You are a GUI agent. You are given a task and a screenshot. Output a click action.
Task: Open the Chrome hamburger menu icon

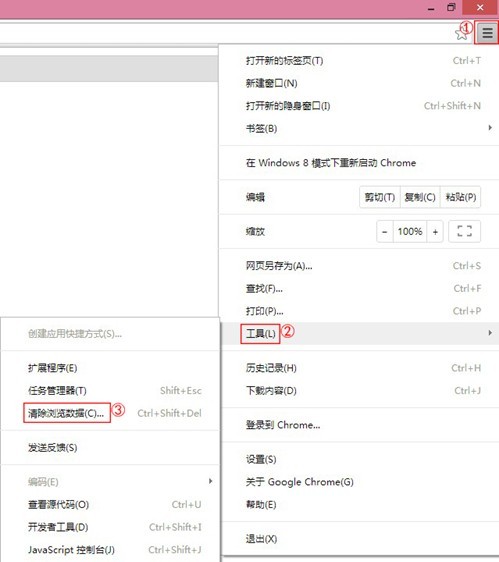(x=487, y=33)
